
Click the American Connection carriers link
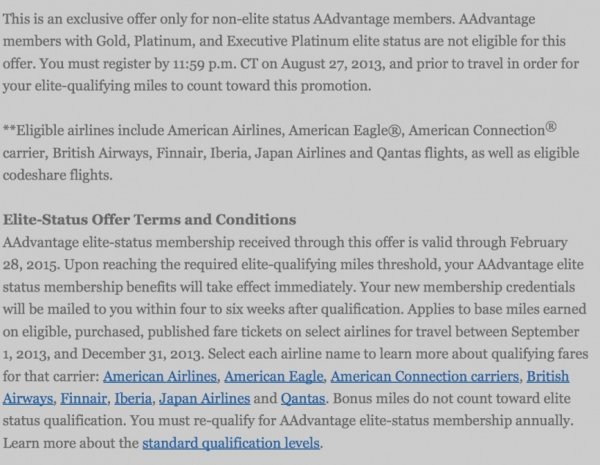(423, 377)
